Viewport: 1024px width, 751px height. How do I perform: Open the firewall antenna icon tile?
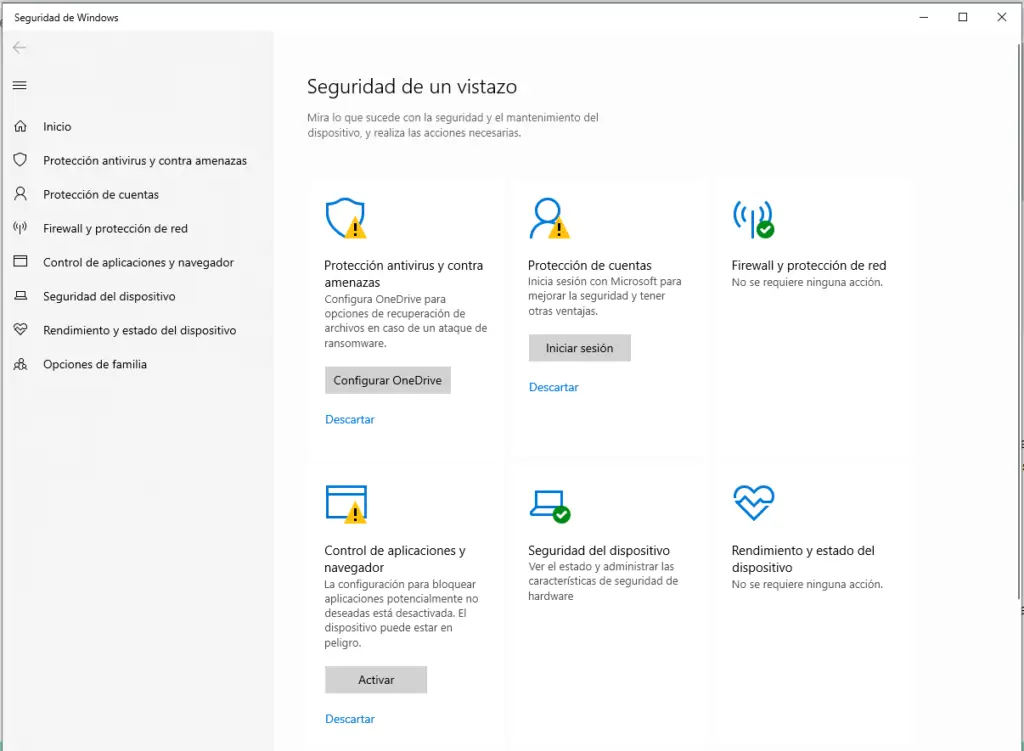pos(753,218)
